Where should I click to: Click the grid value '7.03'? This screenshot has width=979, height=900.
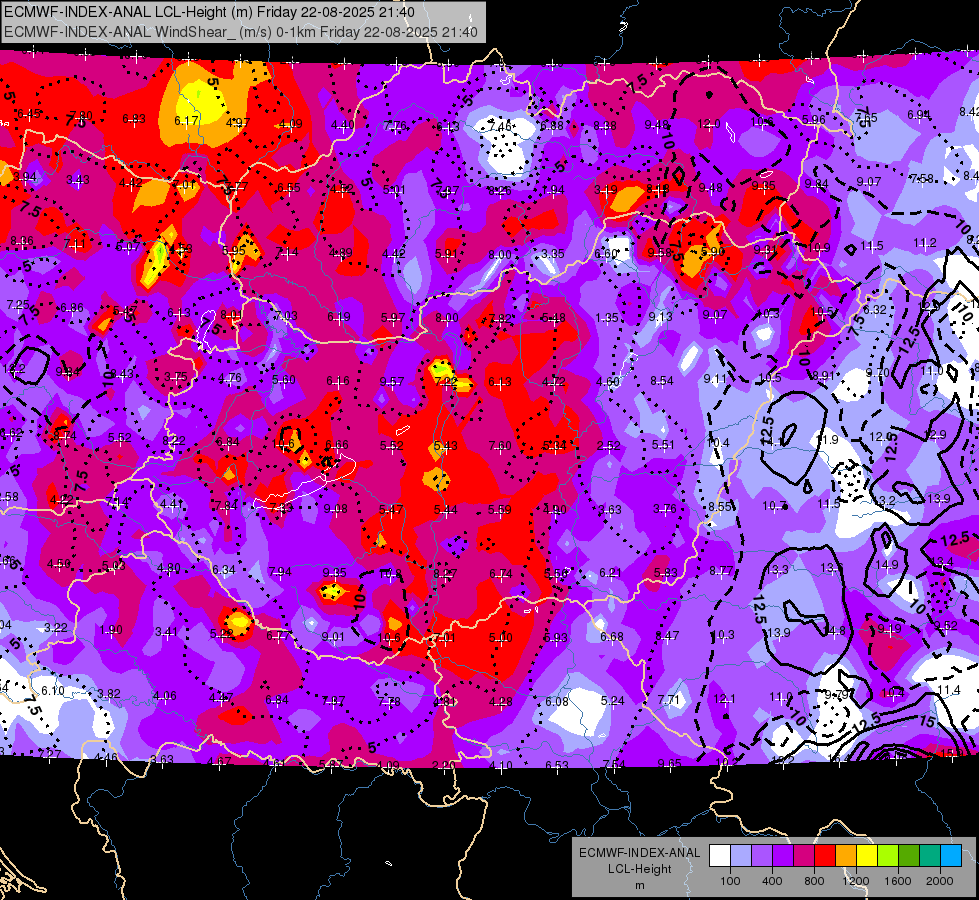click(x=285, y=315)
